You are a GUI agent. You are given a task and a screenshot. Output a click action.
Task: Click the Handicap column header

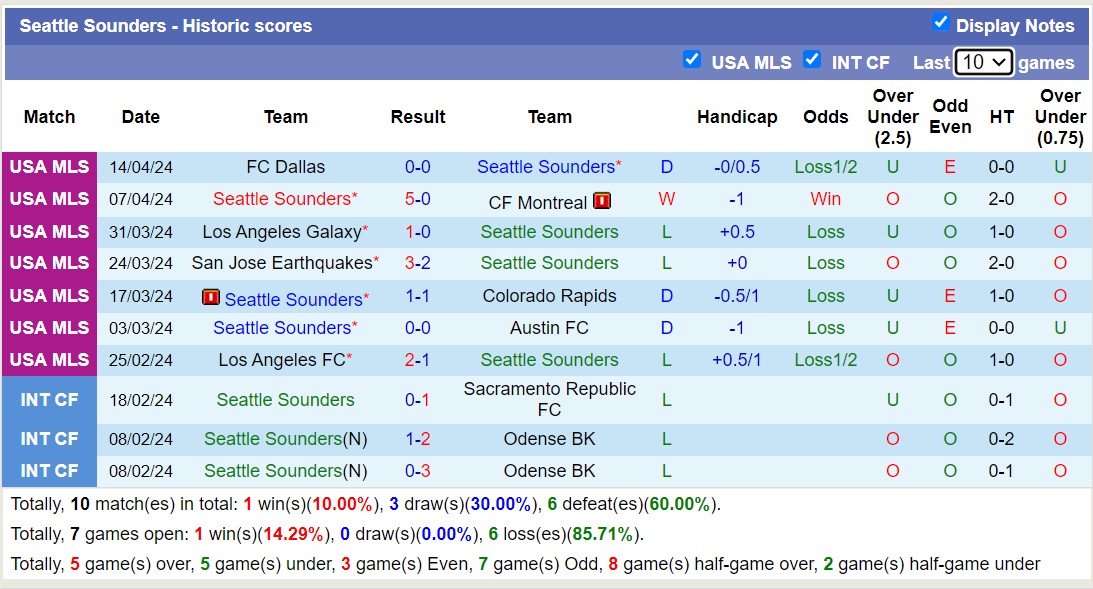737,117
